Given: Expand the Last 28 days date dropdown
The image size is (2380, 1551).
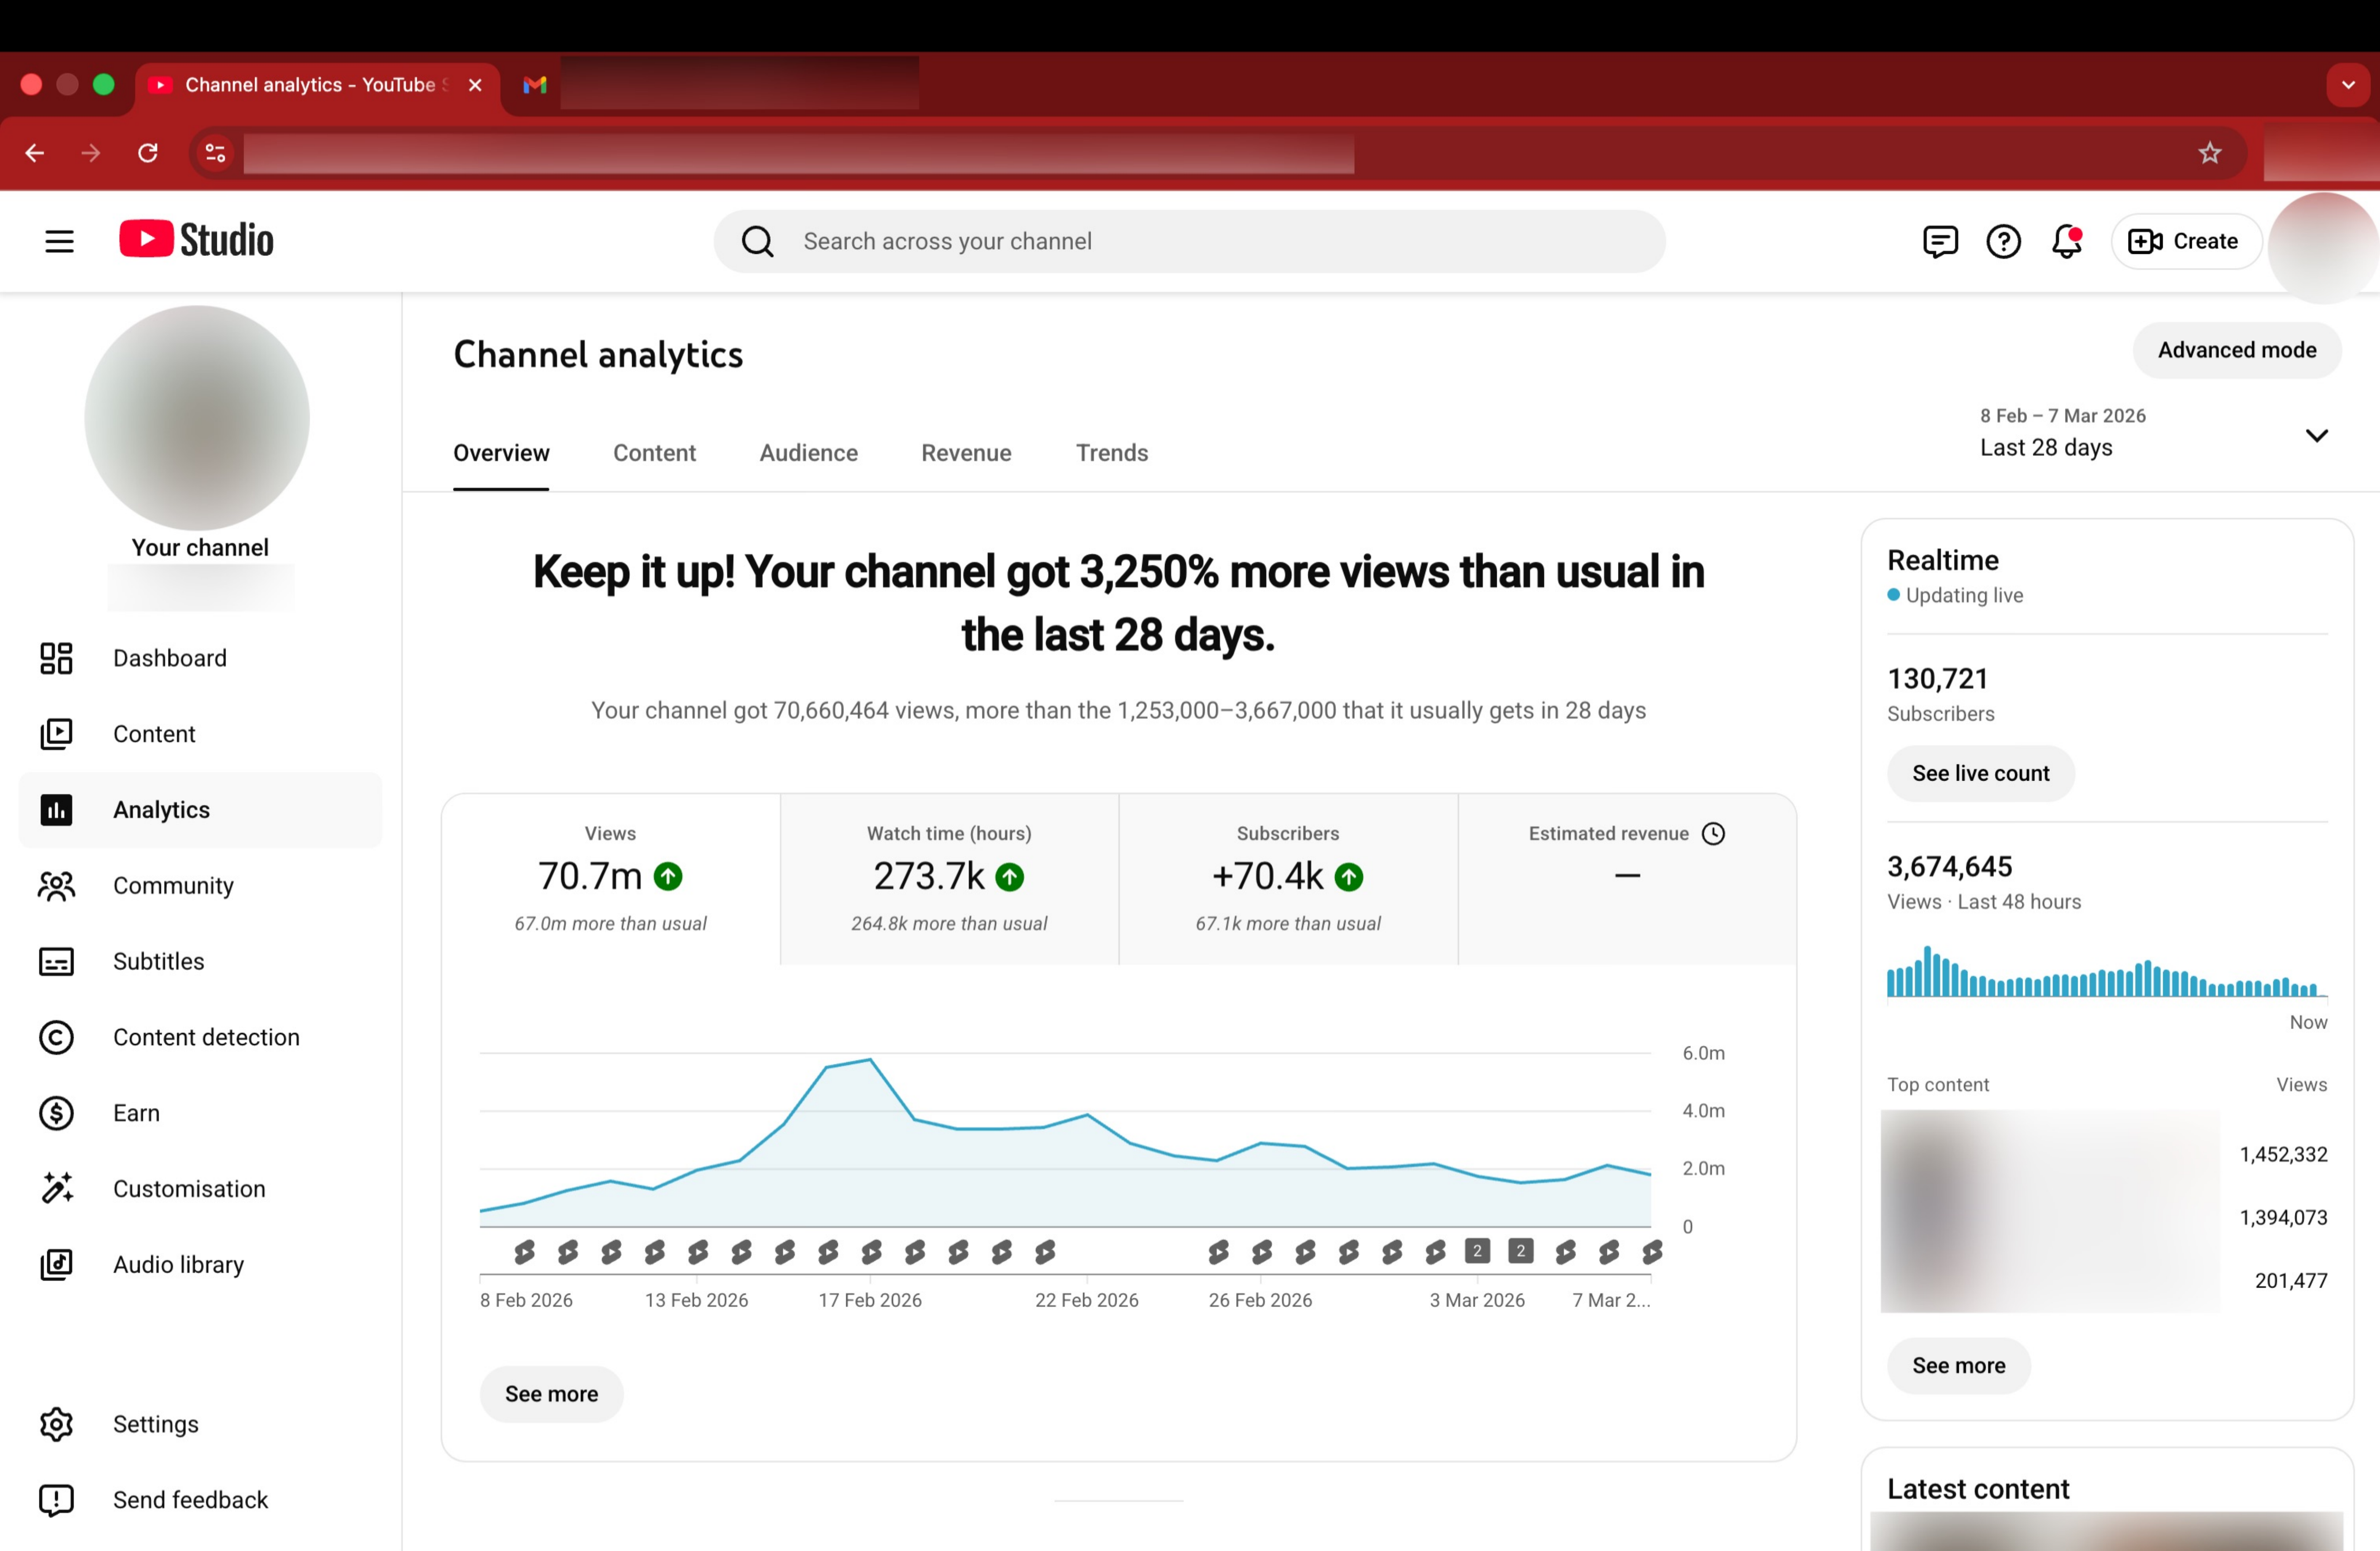Looking at the screenshot, I should coord(2154,434).
